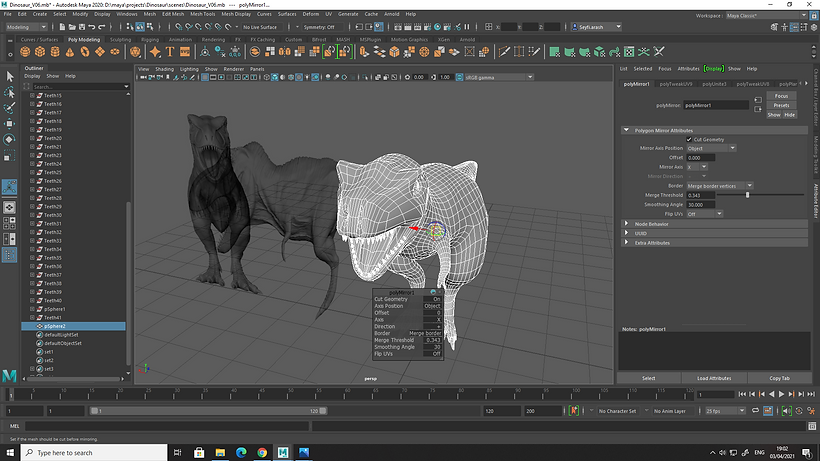Open the Mirror Axis Position dropdown
The height and width of the screenshot is (461, 820).
pos(711,148)
